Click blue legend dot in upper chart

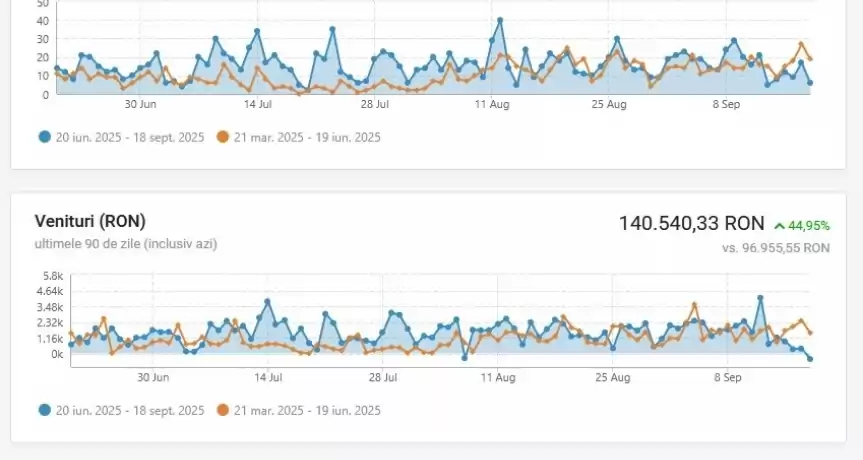45,137
